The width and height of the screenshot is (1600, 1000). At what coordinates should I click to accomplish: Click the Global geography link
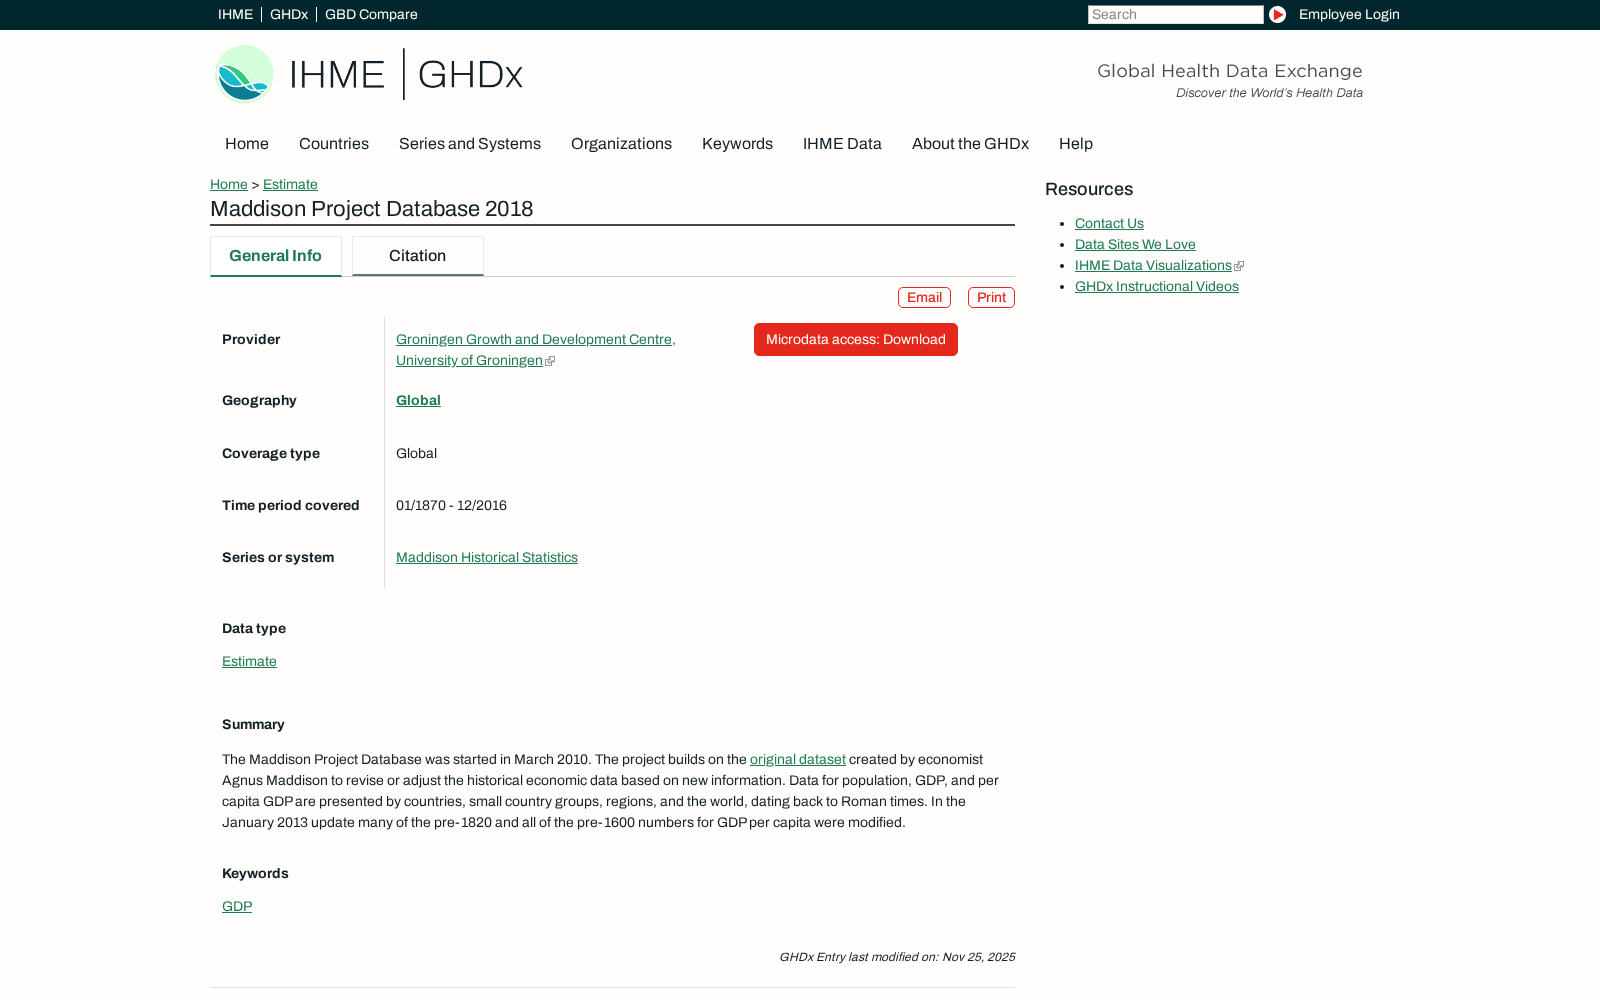point(418,401)
